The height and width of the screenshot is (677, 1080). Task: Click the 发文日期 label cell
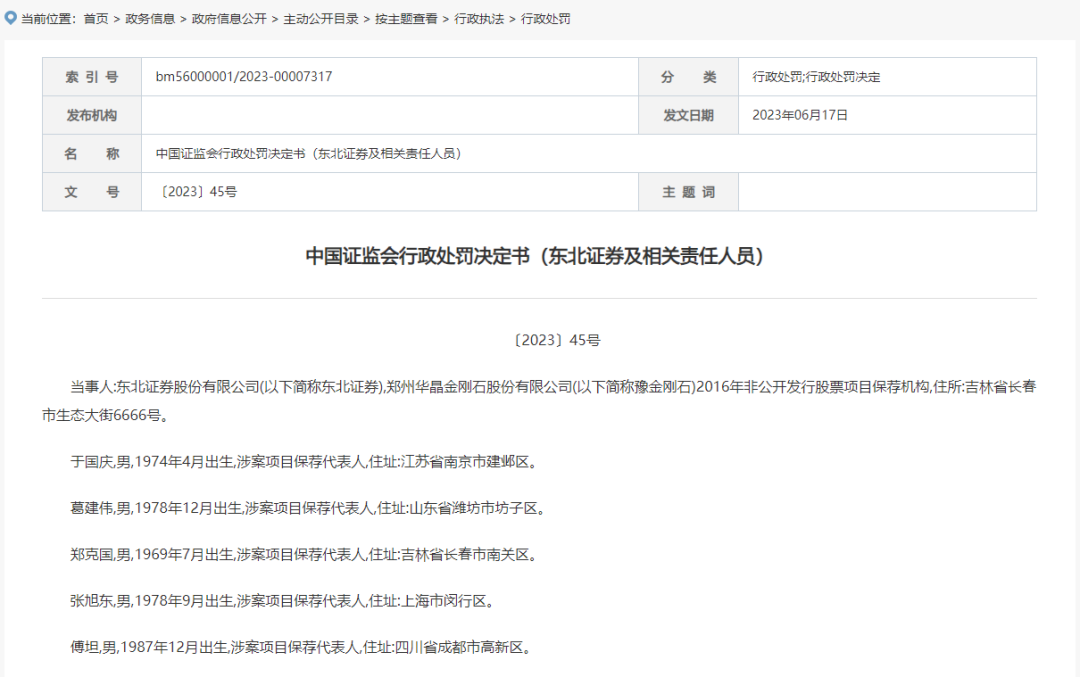[x=688, y=115]
